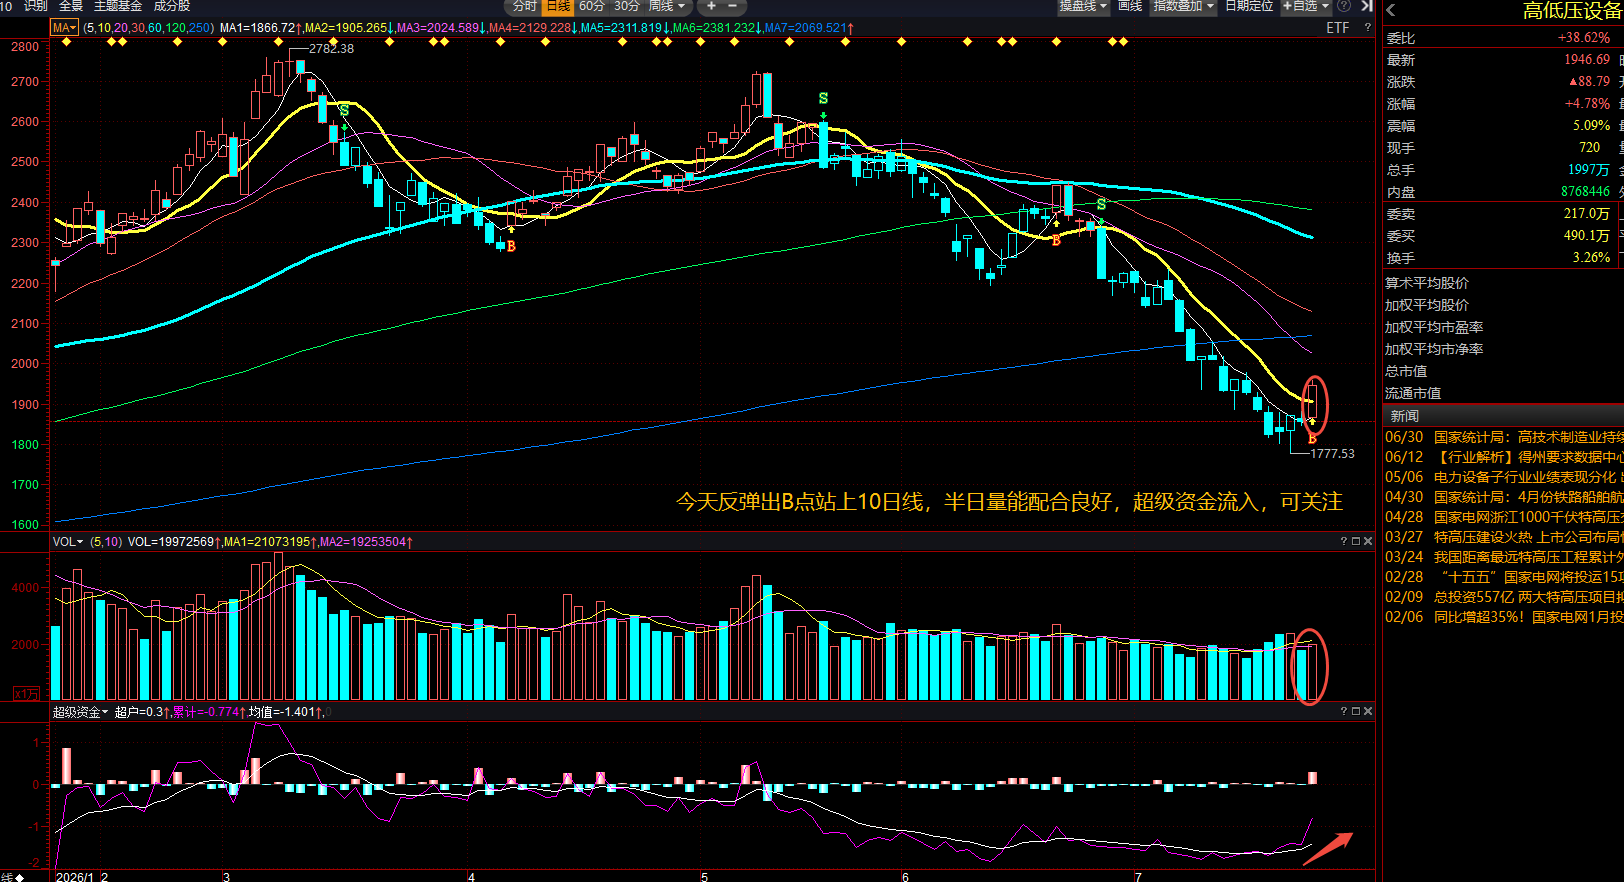Select the 新闻 news section tab

click(1405, 416)
